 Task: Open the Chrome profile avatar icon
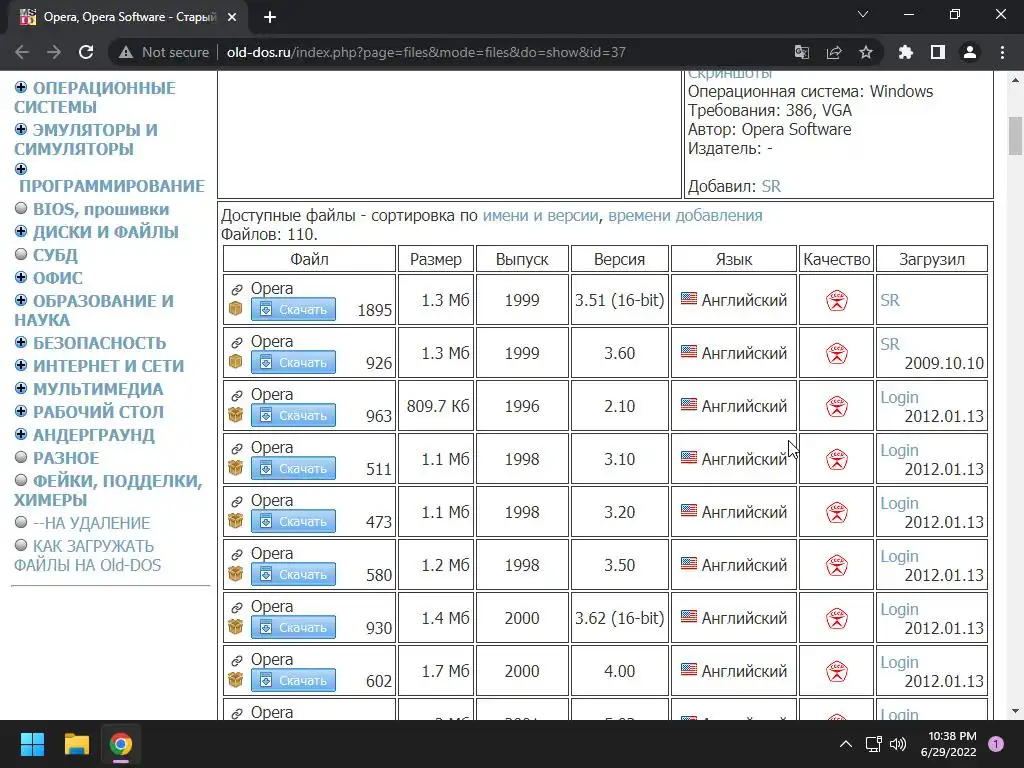point(970,52)
